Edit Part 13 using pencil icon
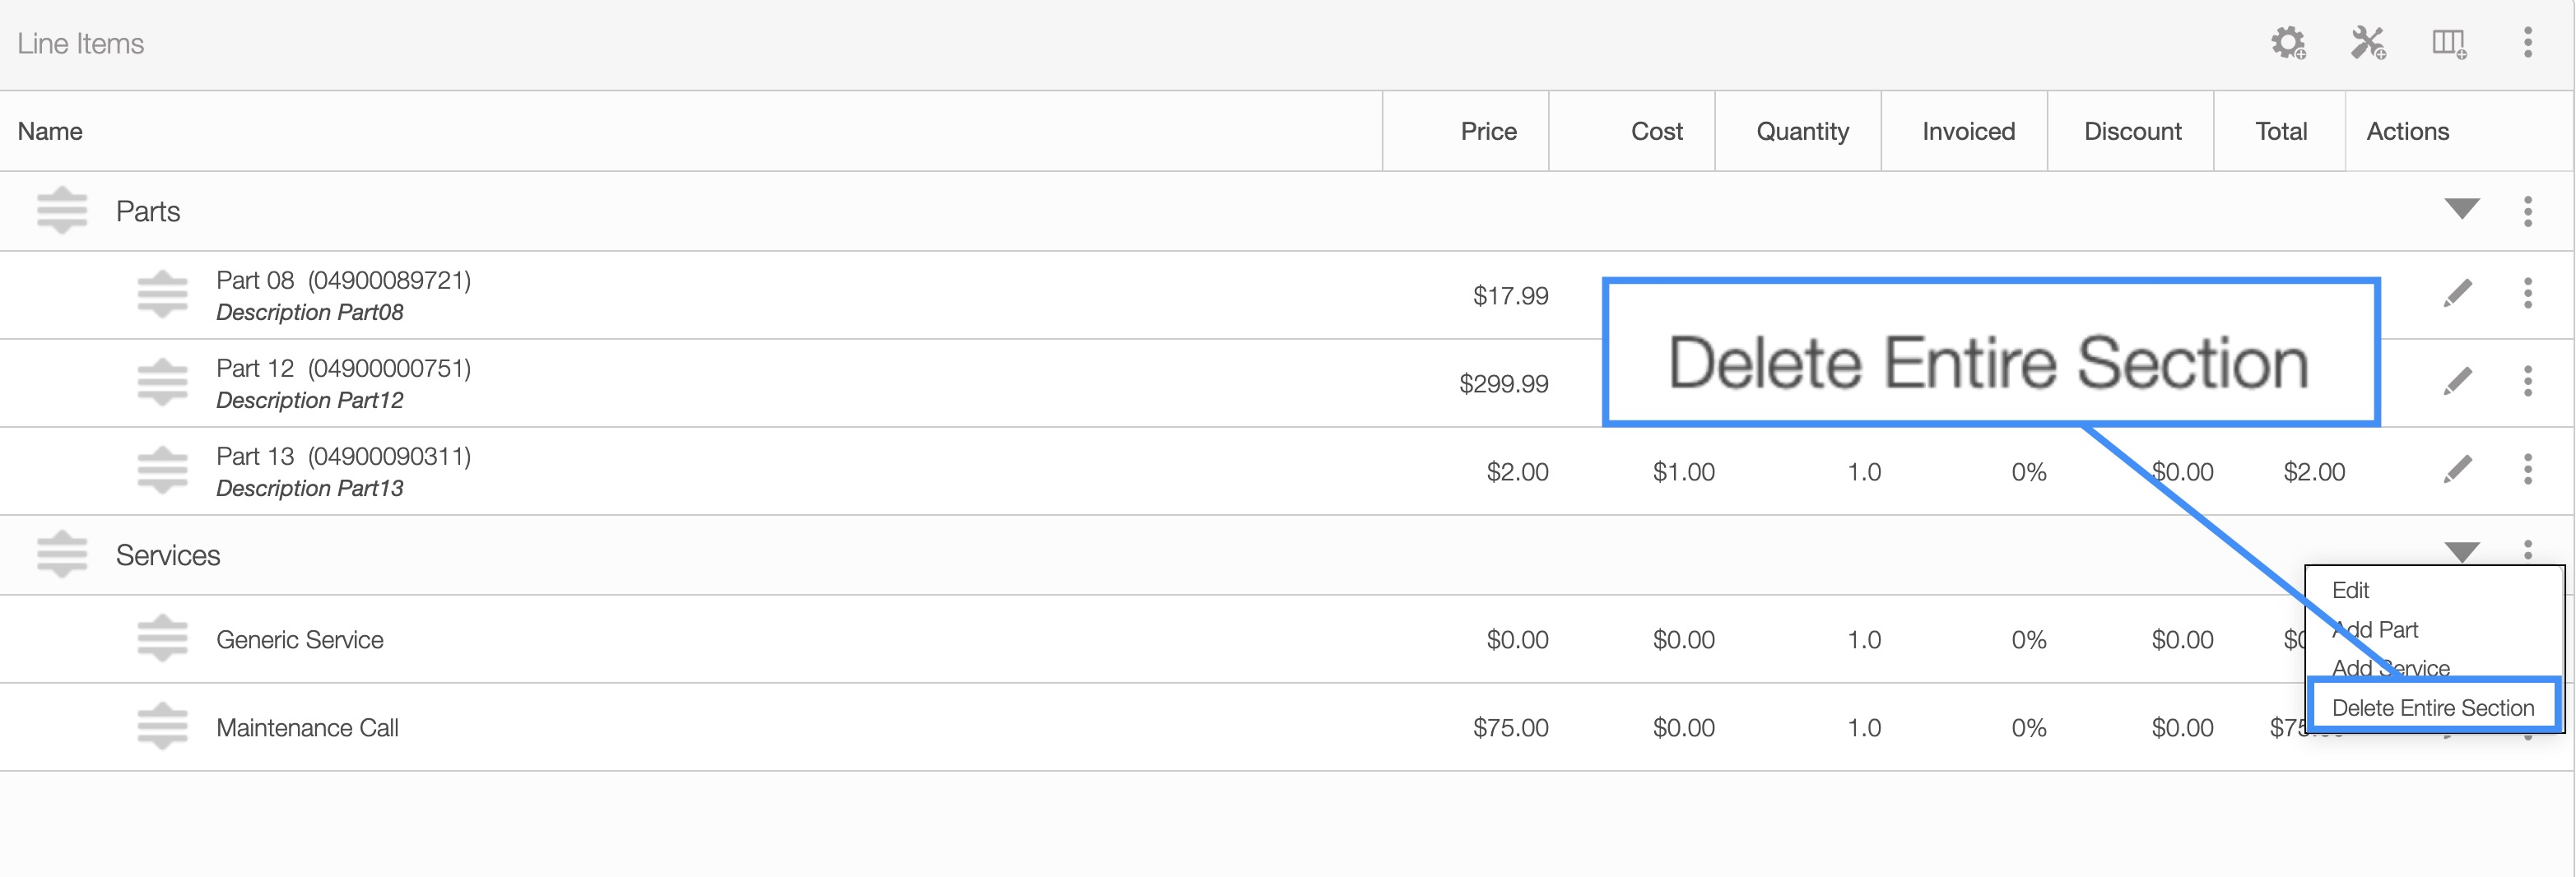2576x877 pixels. point(2458,470)
